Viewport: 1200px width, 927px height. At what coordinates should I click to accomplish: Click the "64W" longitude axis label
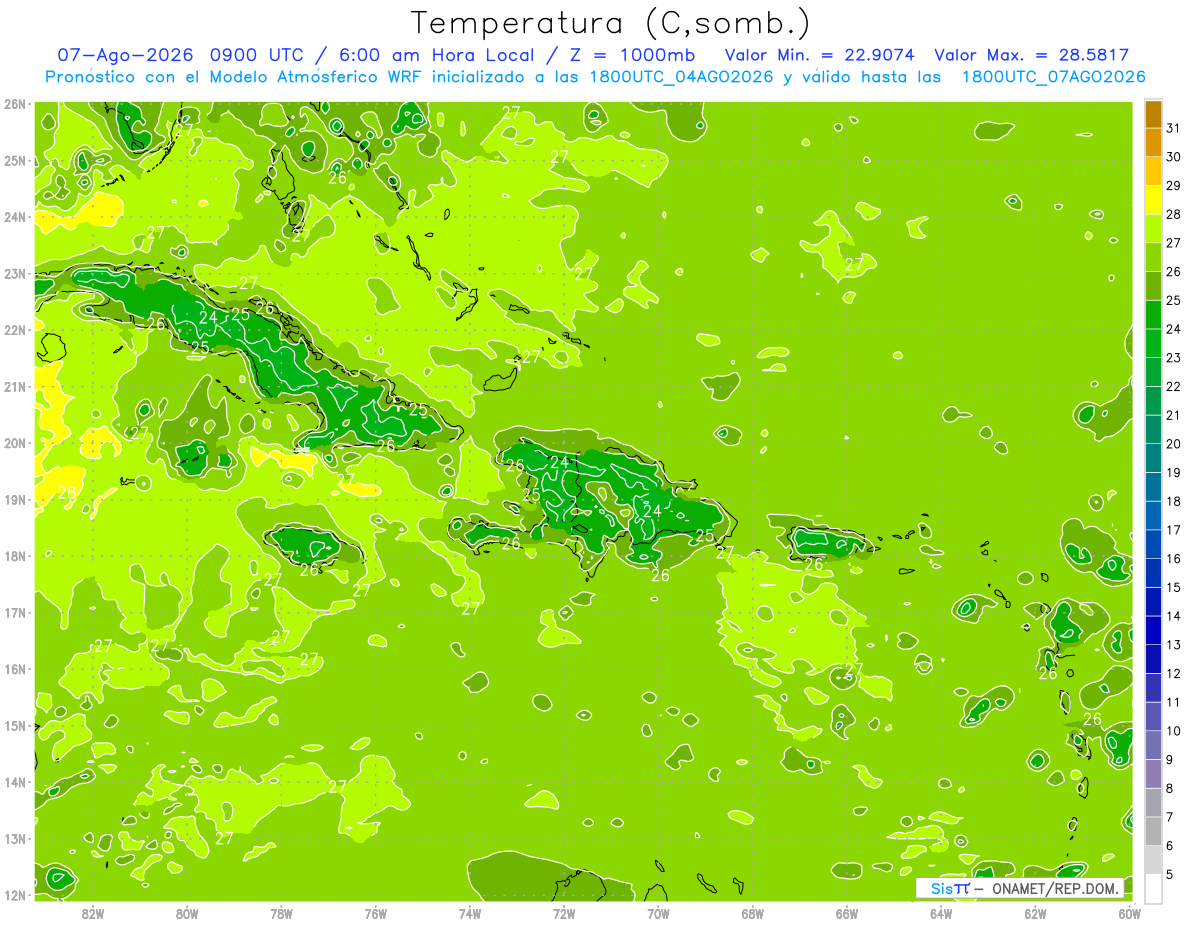tap(941, 913)
